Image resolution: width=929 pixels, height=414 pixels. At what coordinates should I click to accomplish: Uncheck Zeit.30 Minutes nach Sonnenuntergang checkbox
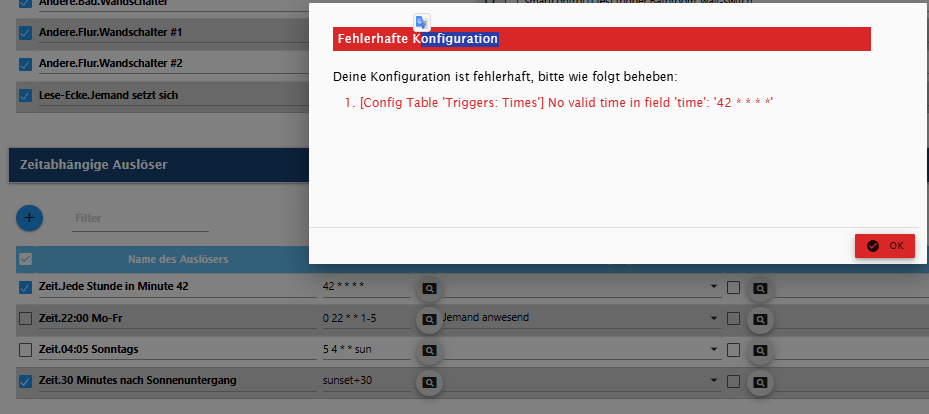25,381
